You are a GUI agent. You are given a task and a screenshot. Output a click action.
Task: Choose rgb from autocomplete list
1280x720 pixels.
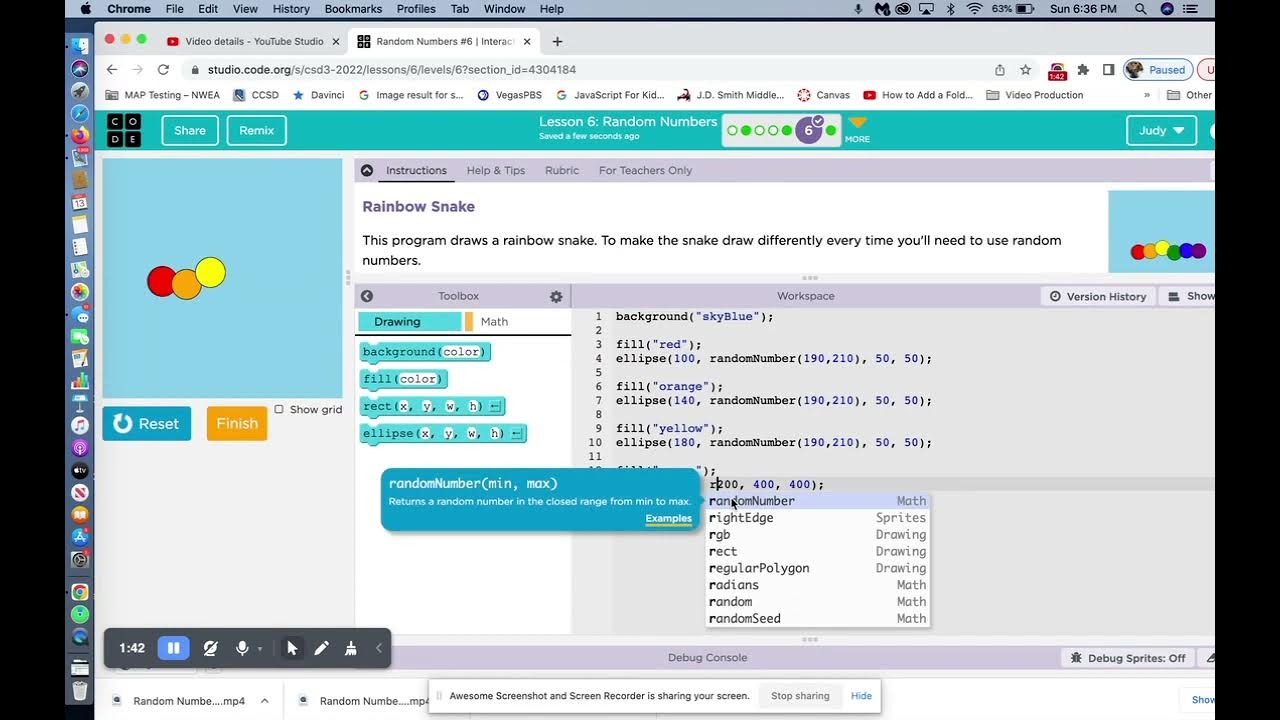(x=817, y=535)
